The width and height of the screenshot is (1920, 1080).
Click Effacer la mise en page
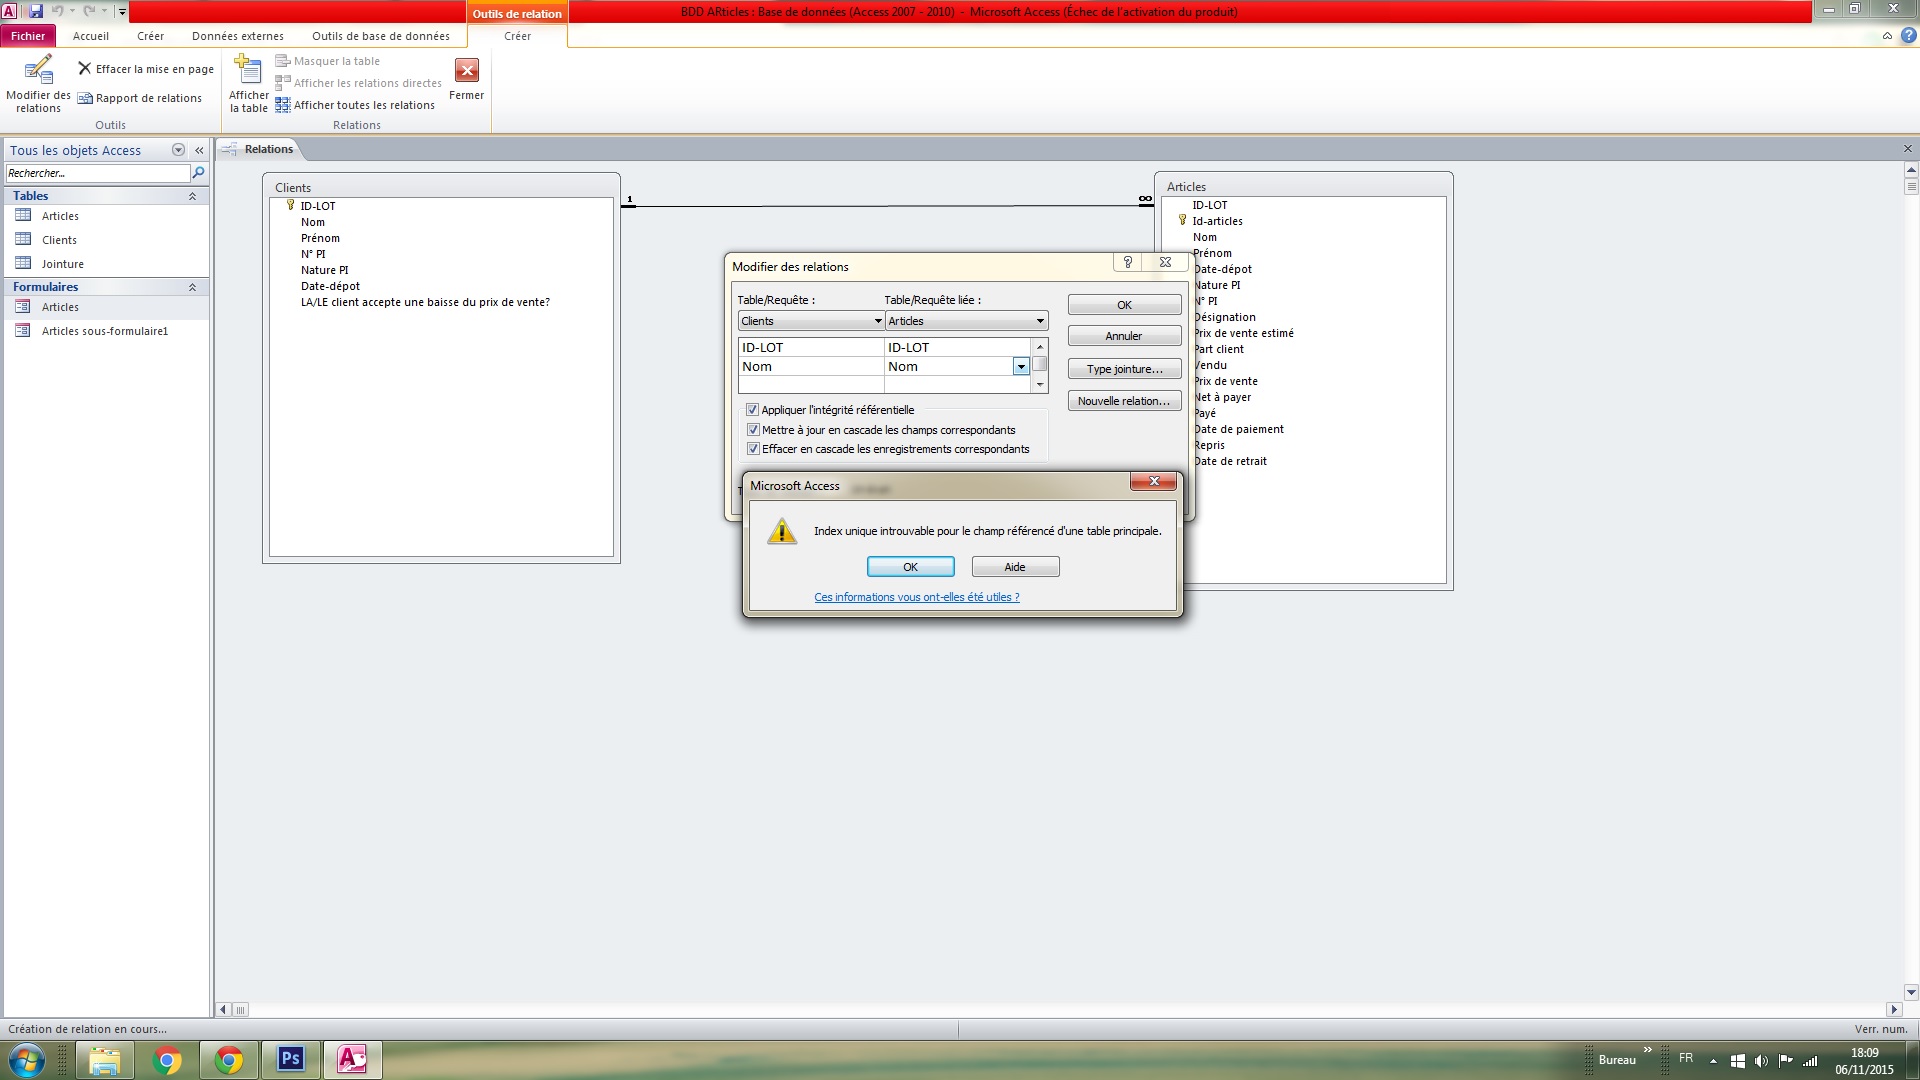pyautogui.click(x=146, y=69)
